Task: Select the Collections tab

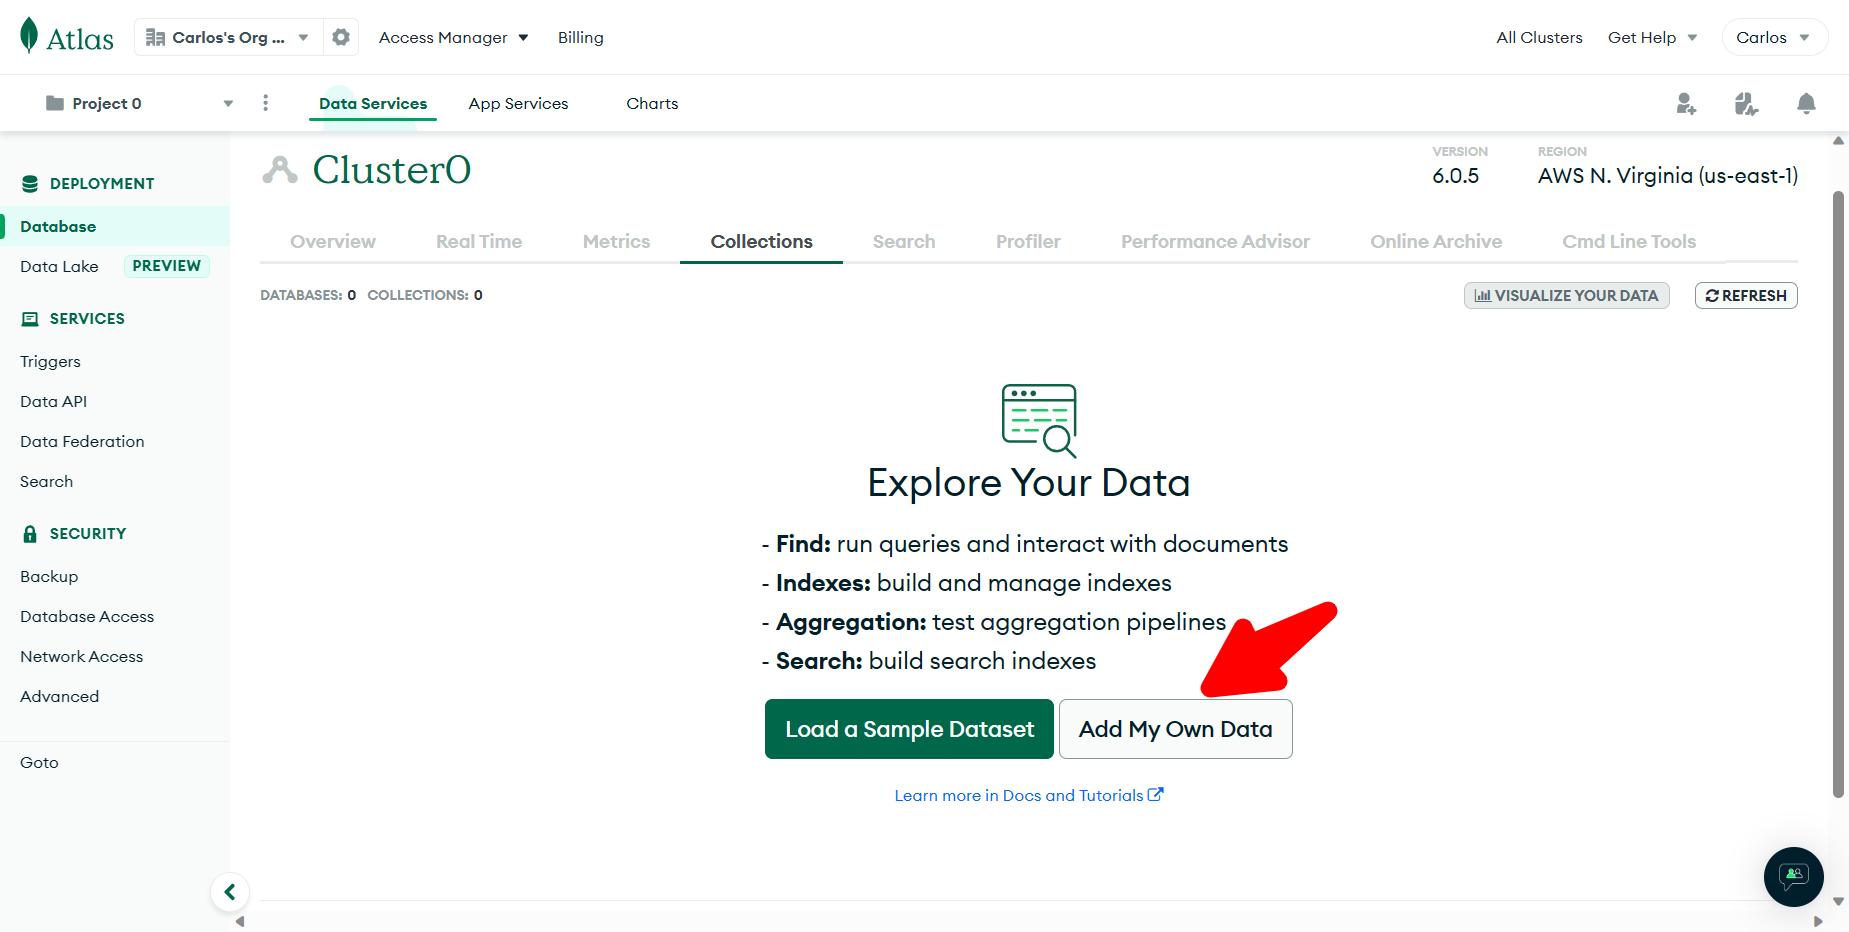Action: [x=761, y=241]
